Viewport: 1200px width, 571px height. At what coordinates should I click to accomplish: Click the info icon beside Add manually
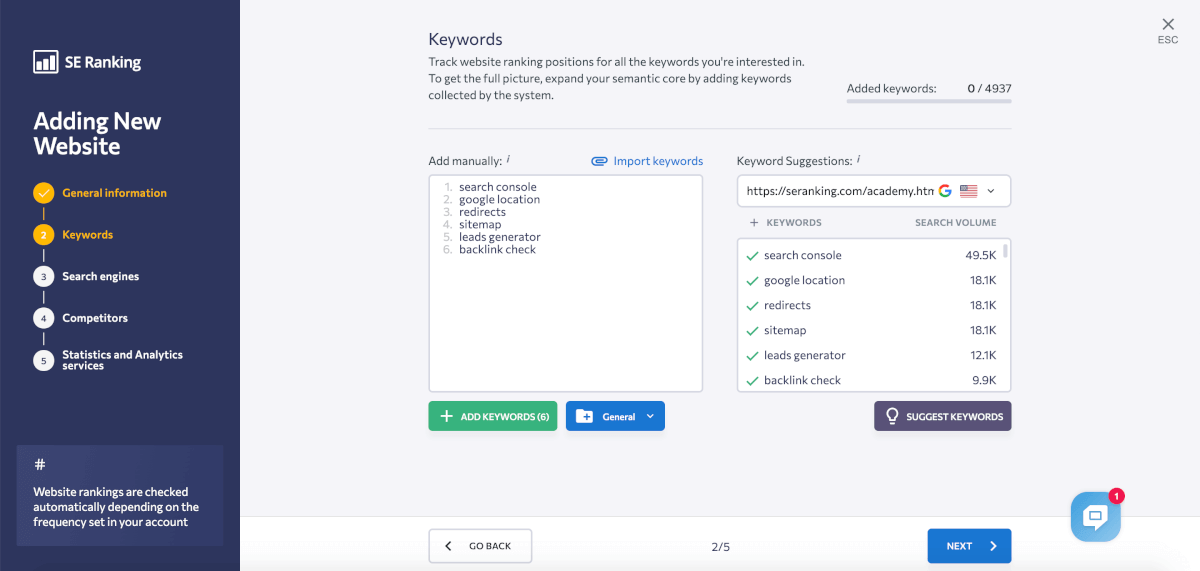click(x=508, y=160)
